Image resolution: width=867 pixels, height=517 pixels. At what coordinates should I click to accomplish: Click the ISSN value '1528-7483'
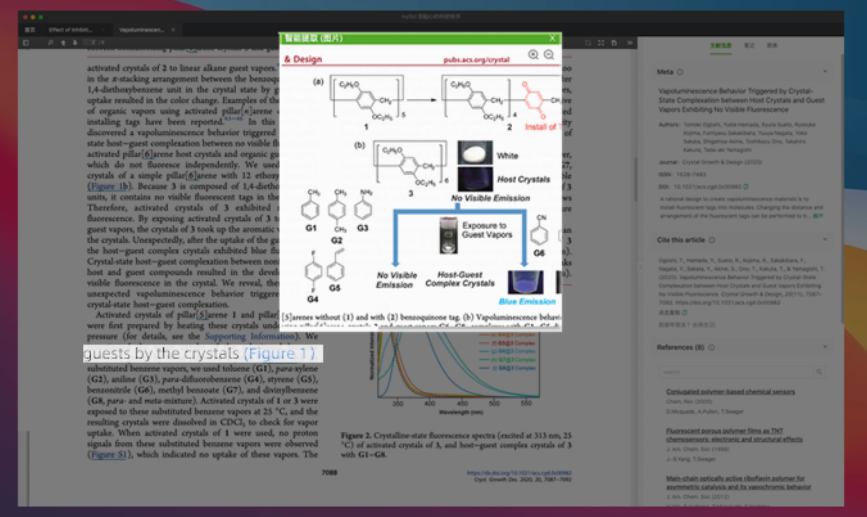[691, 175]
